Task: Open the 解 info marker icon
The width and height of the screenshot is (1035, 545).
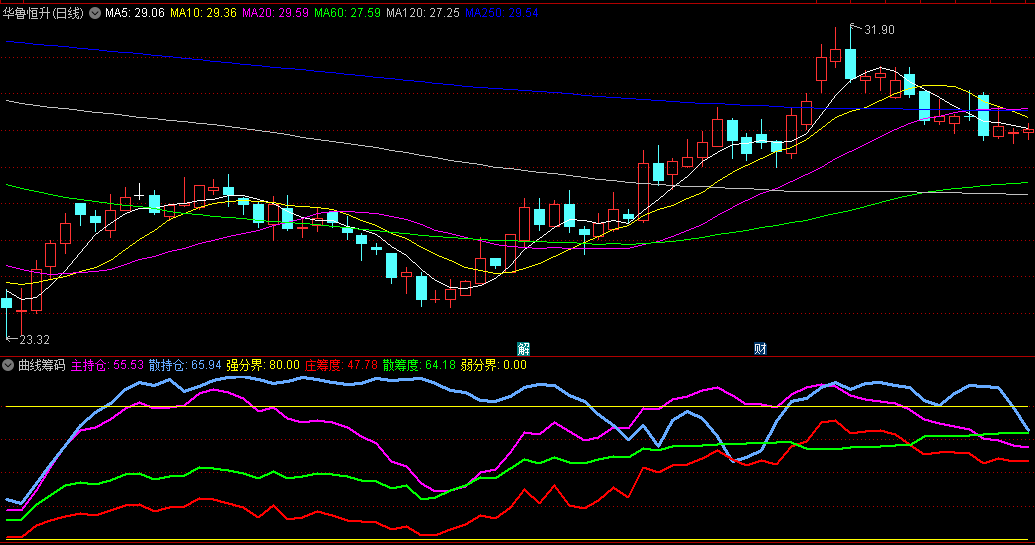Action: 523,349
